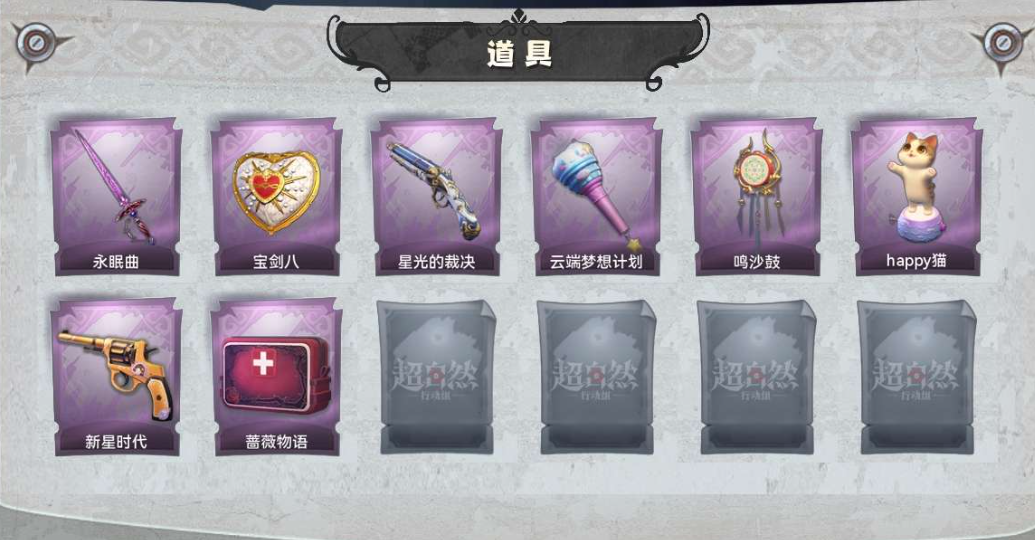The width and height of the screenshot is (1035, 540).
Task: Click the 云端梦想计划 name label
Action: coord(596,262)
